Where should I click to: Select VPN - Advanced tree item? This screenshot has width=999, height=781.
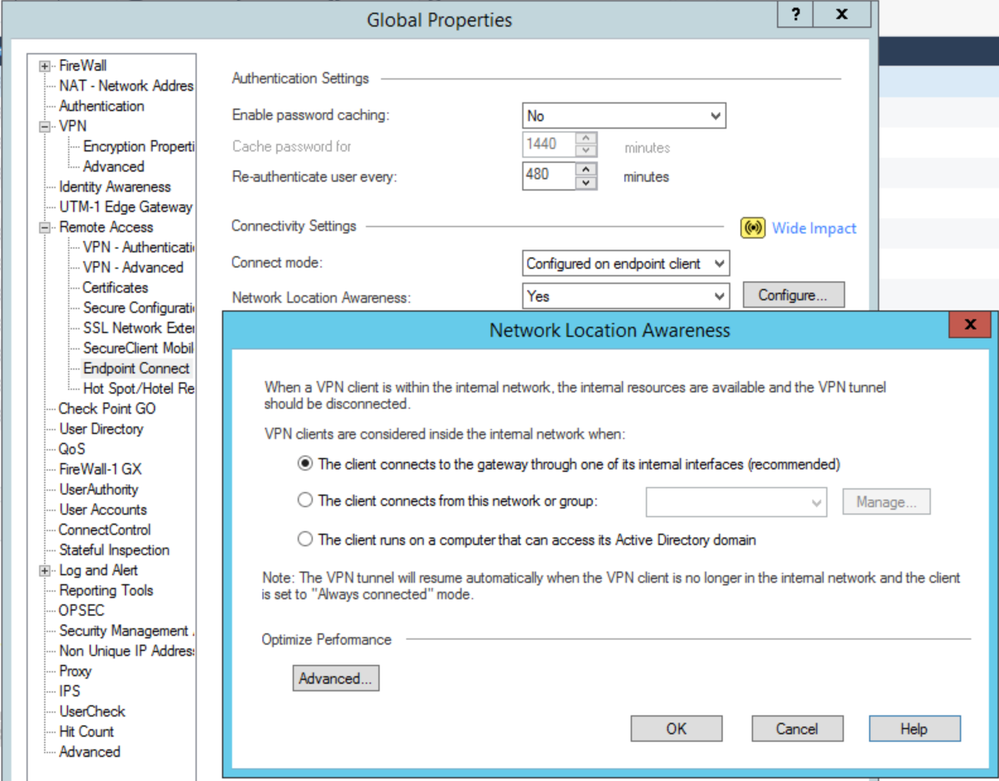[133, 268]
